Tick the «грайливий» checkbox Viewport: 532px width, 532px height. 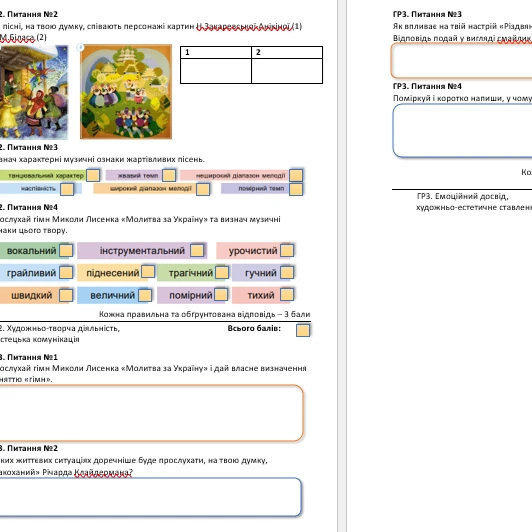66,272
